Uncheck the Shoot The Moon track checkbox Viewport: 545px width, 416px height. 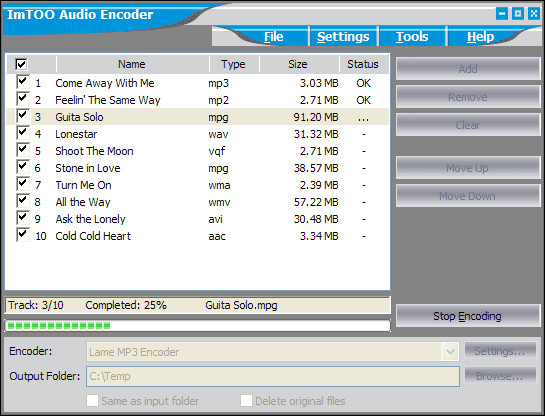pyautogui.click(x=23, y=150)
